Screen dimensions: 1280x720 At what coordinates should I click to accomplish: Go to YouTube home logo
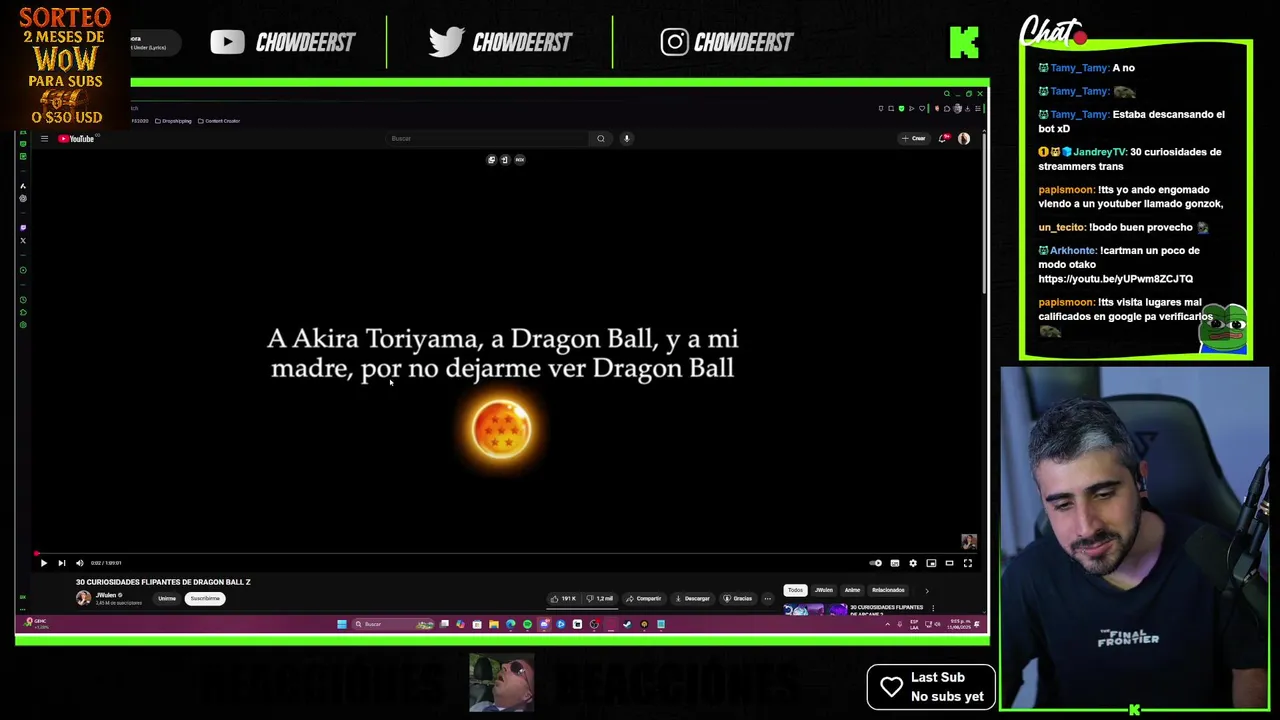pyautogui.click(x=76, y=139)
